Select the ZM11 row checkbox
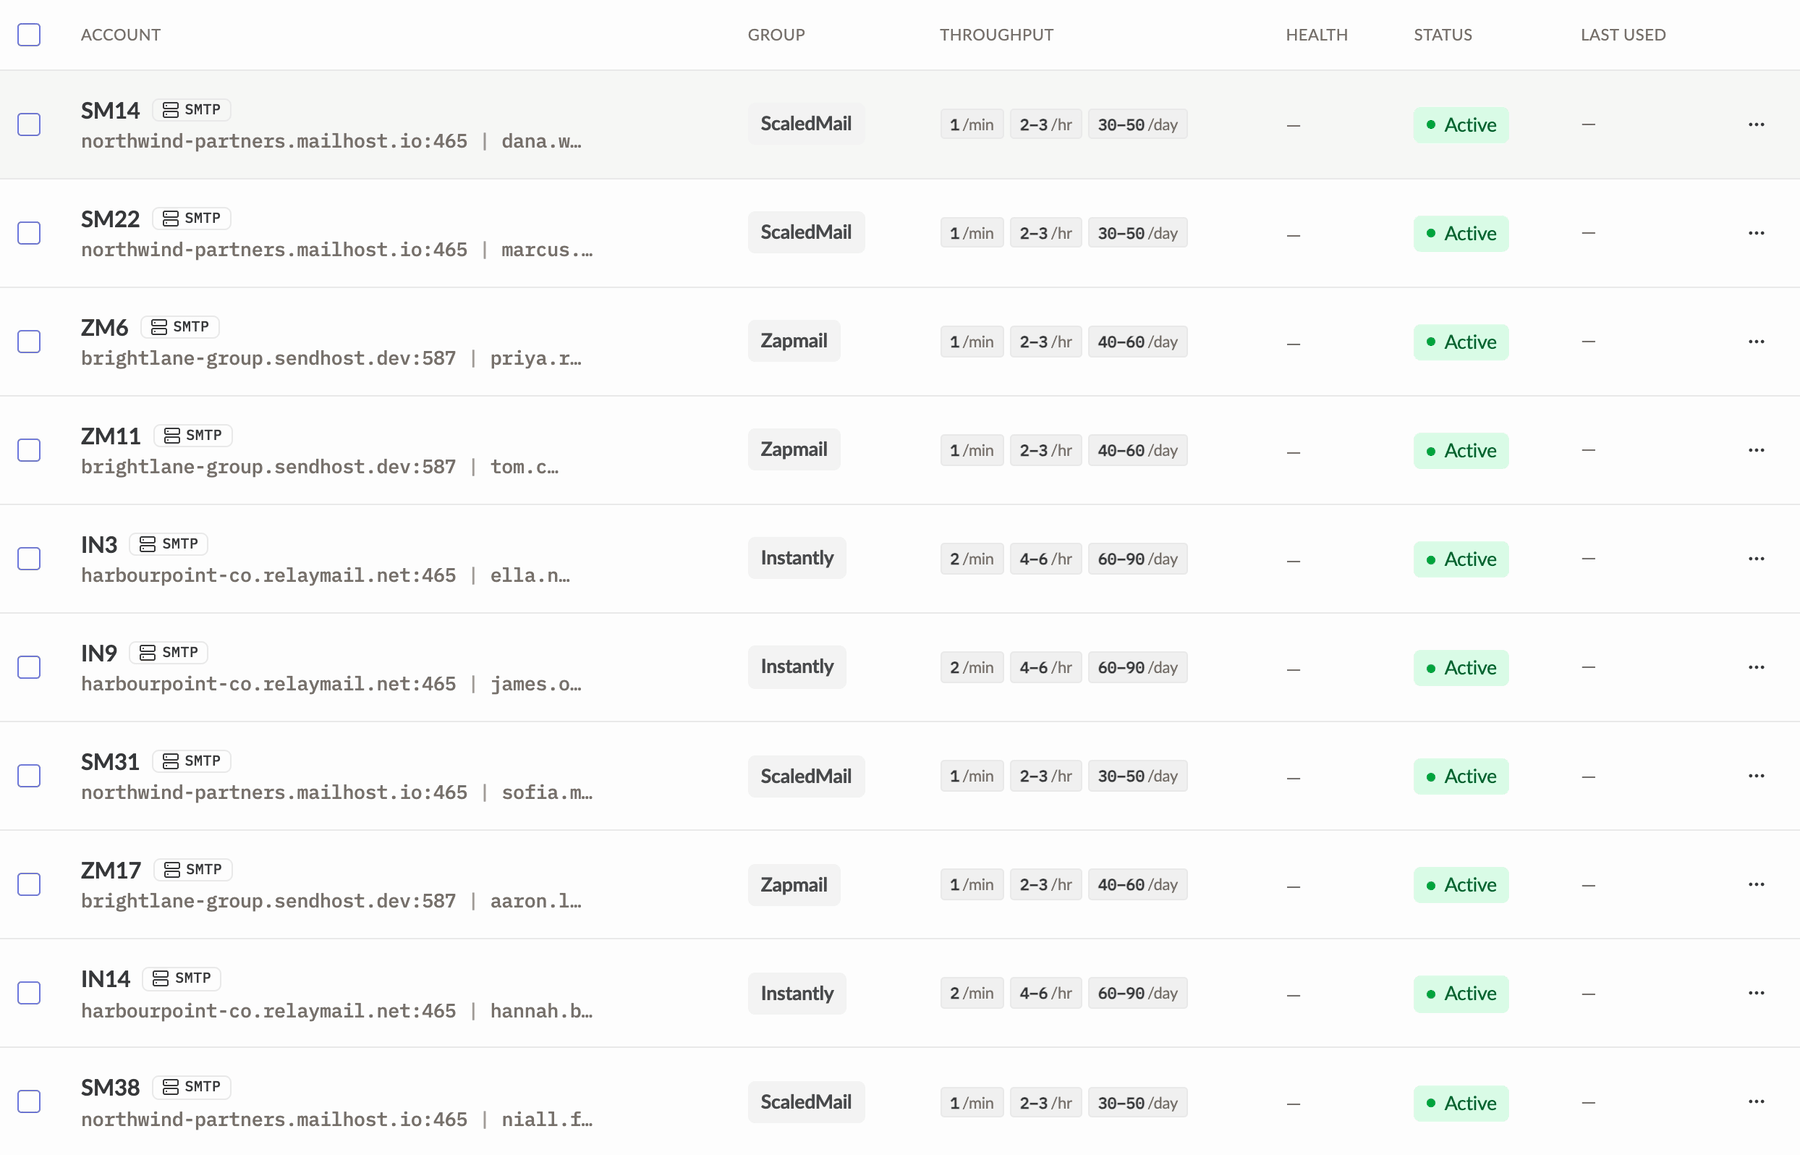 [29, 450]
